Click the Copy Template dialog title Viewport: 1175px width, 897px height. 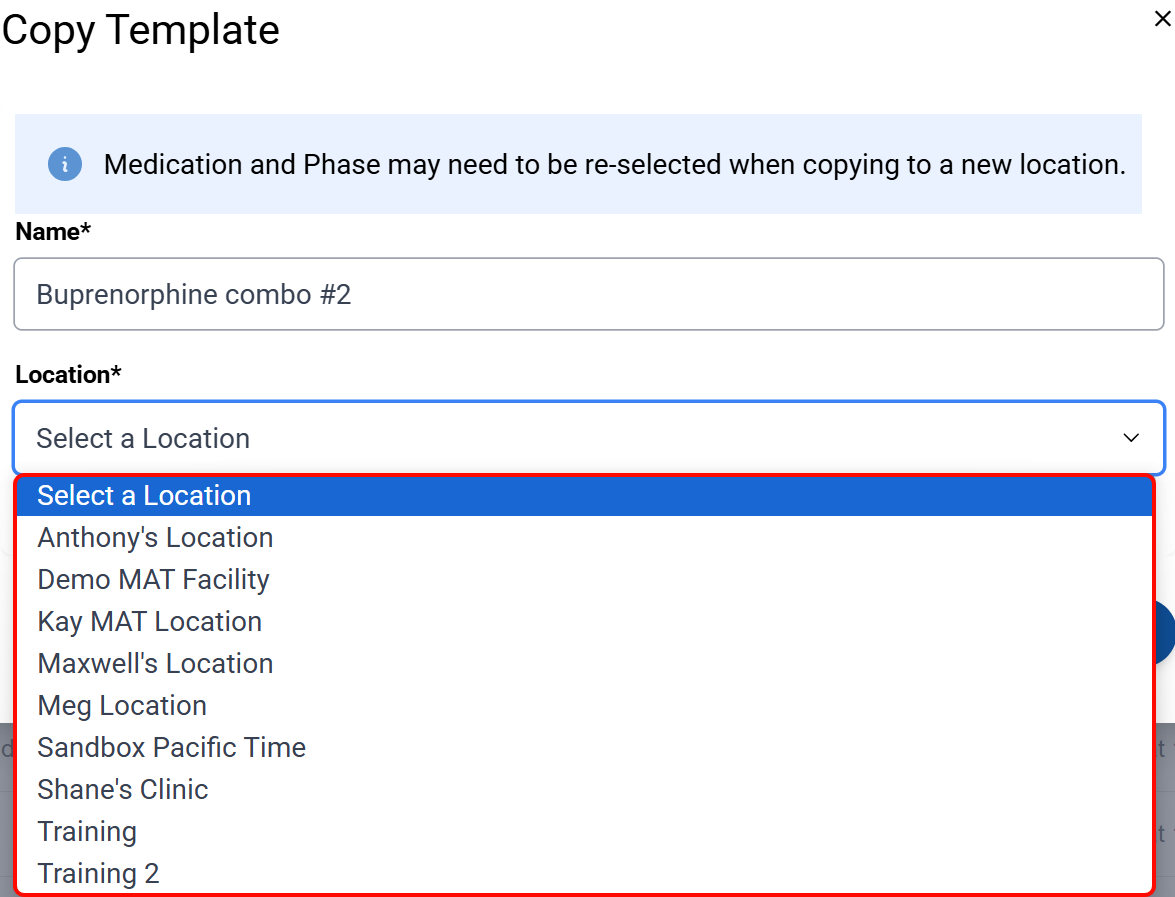click(x=141, y=30)
